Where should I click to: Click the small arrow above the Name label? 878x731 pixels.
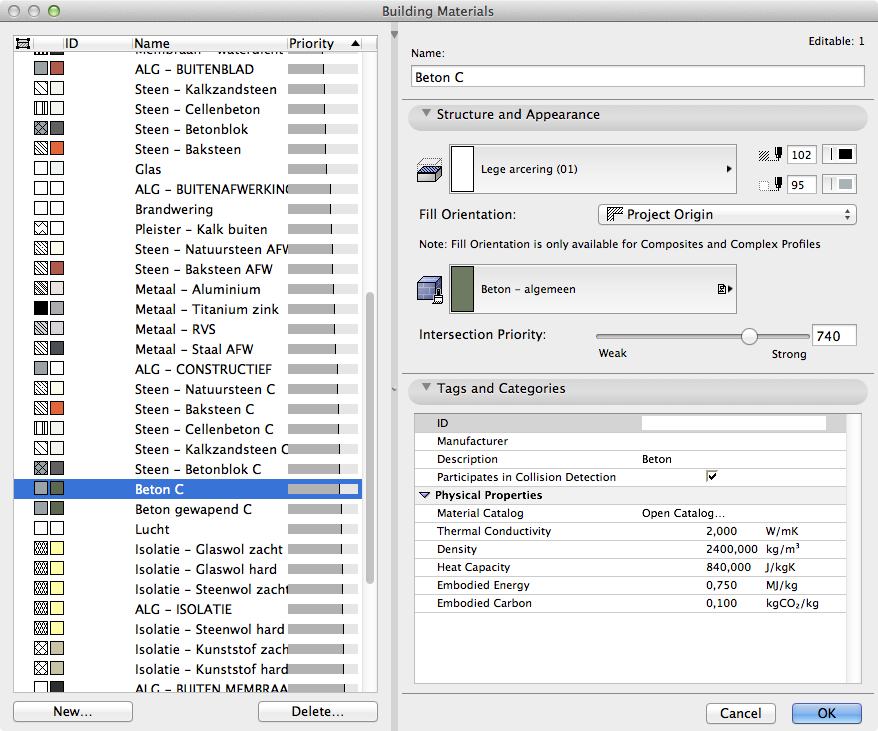(394, 35)
